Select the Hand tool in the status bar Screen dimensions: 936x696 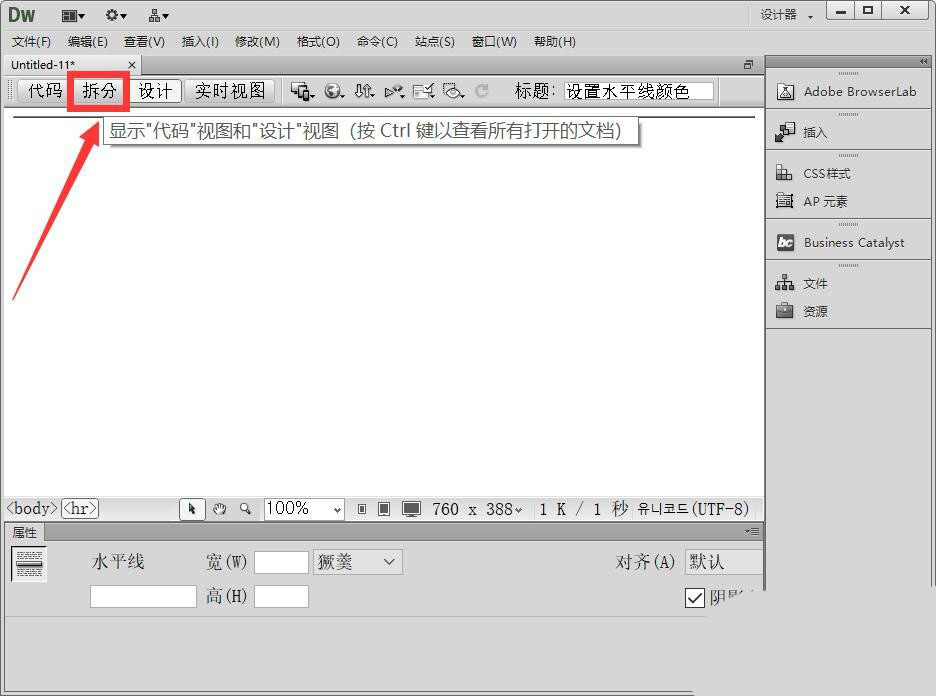[220, 509]
